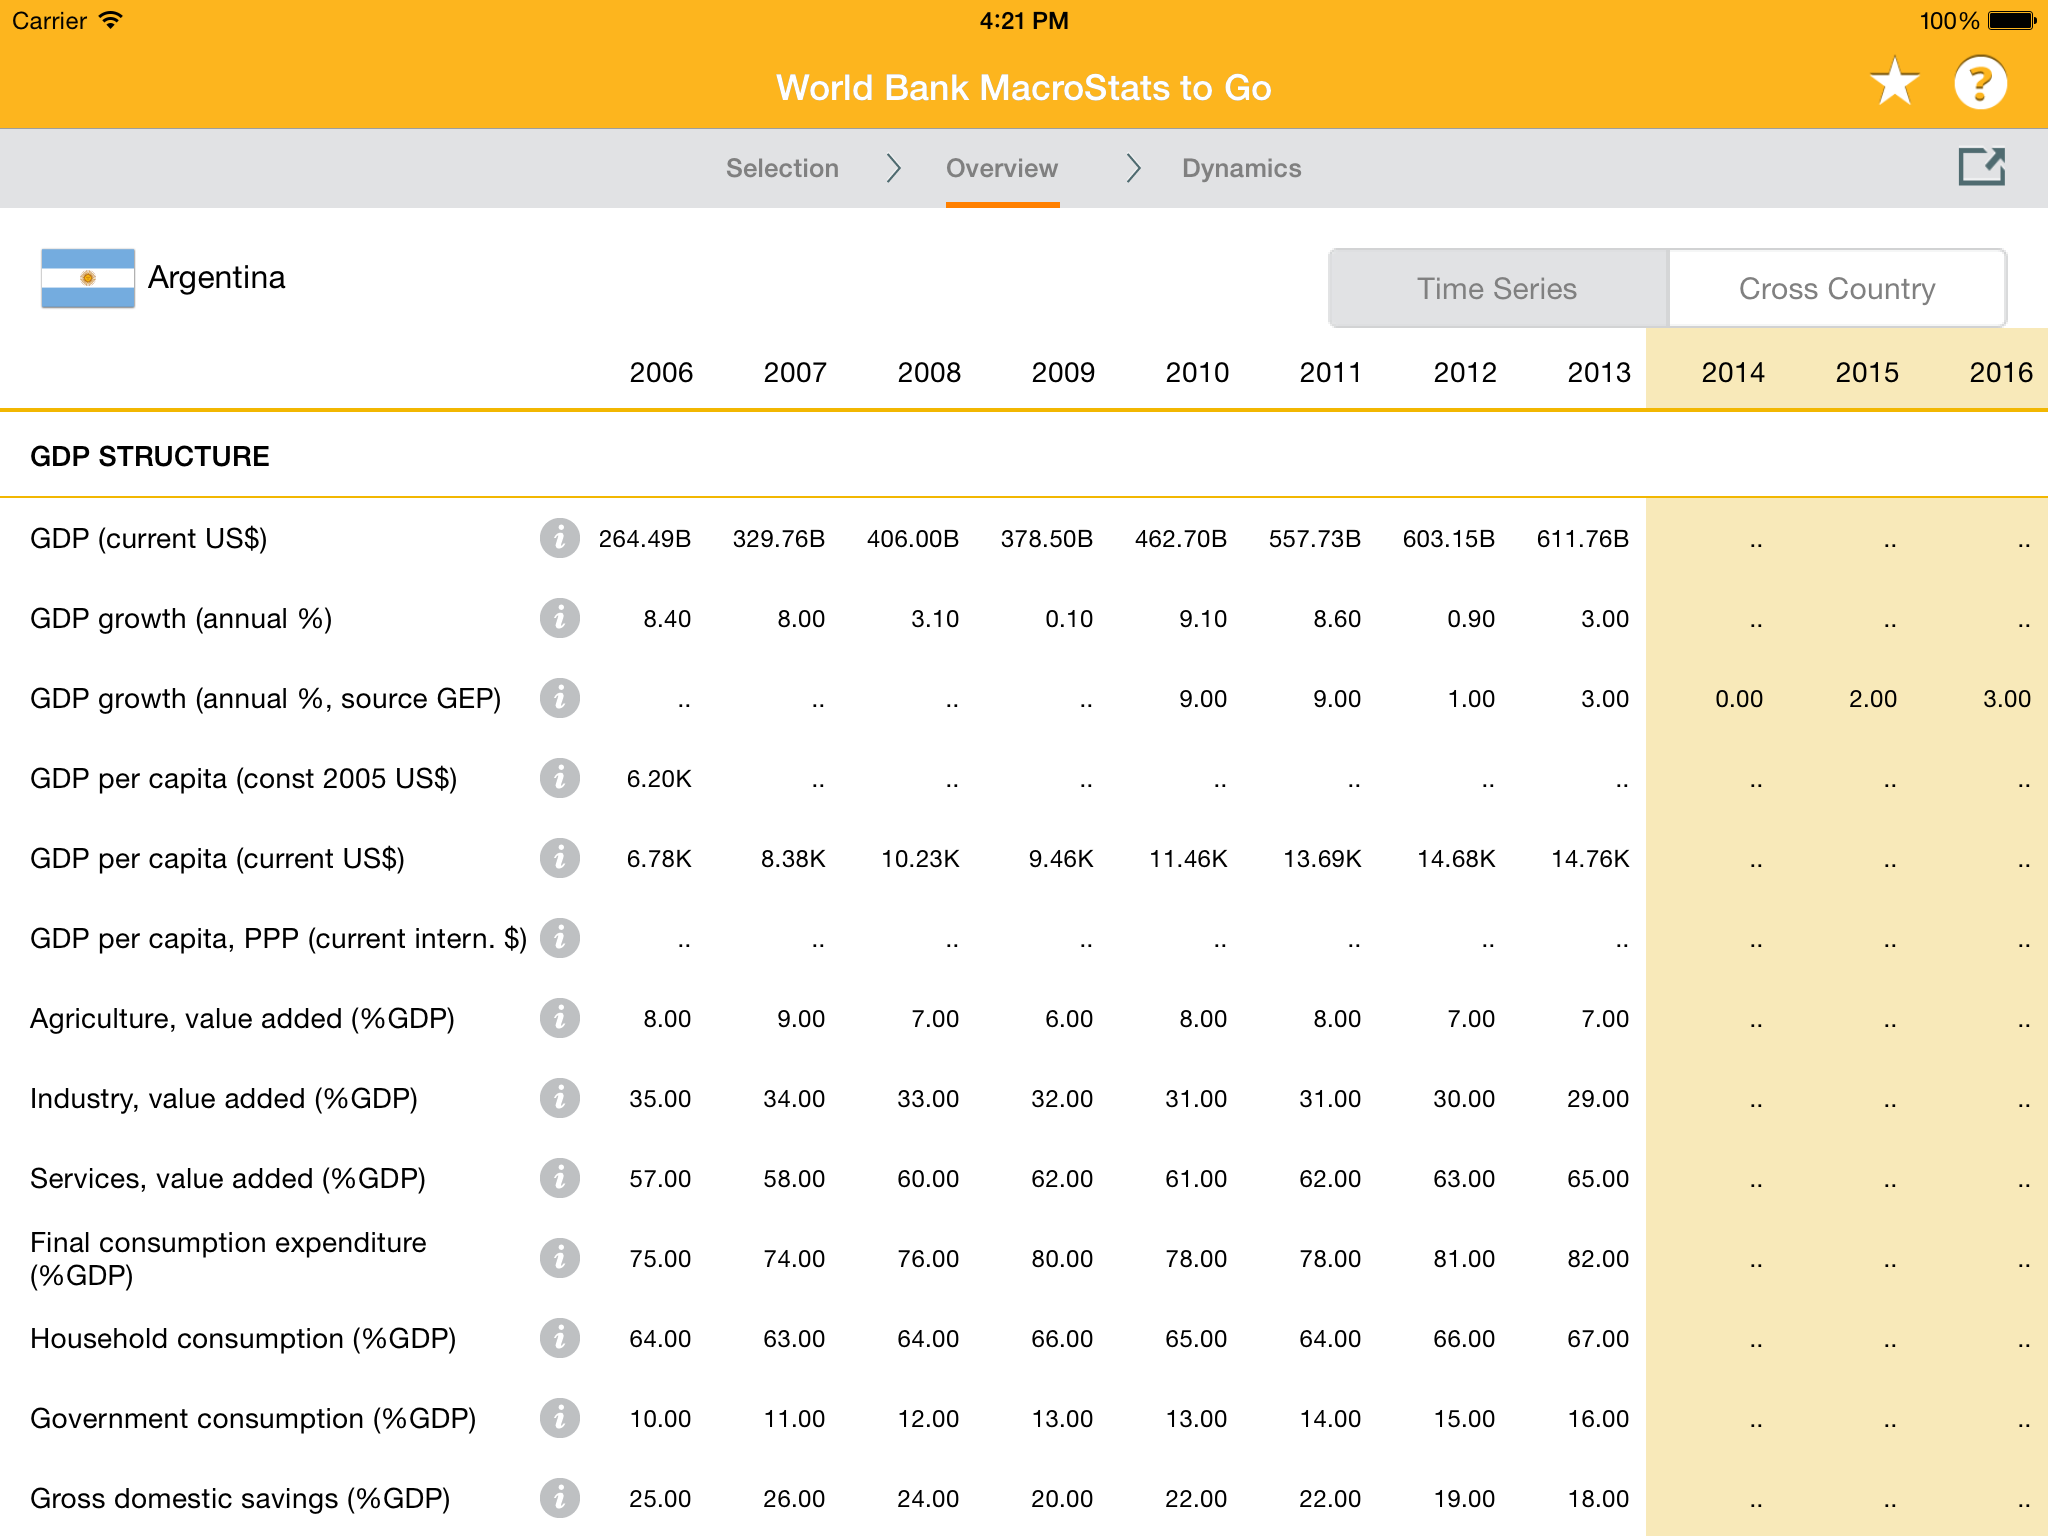Switch to Cross Country view
The height and width of the screenshot is (1536, 2048).
click(1837, 288)
